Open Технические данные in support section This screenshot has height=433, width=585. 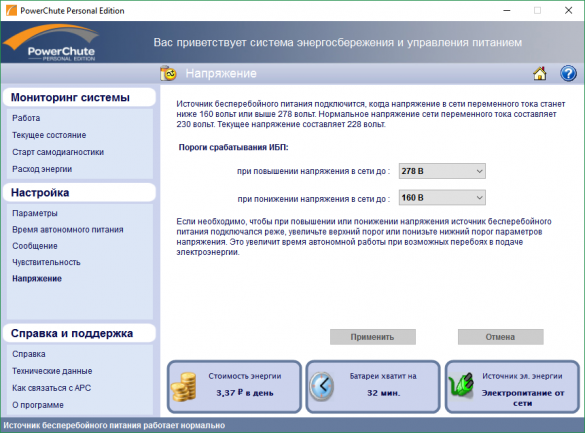[x=52, y=371]
